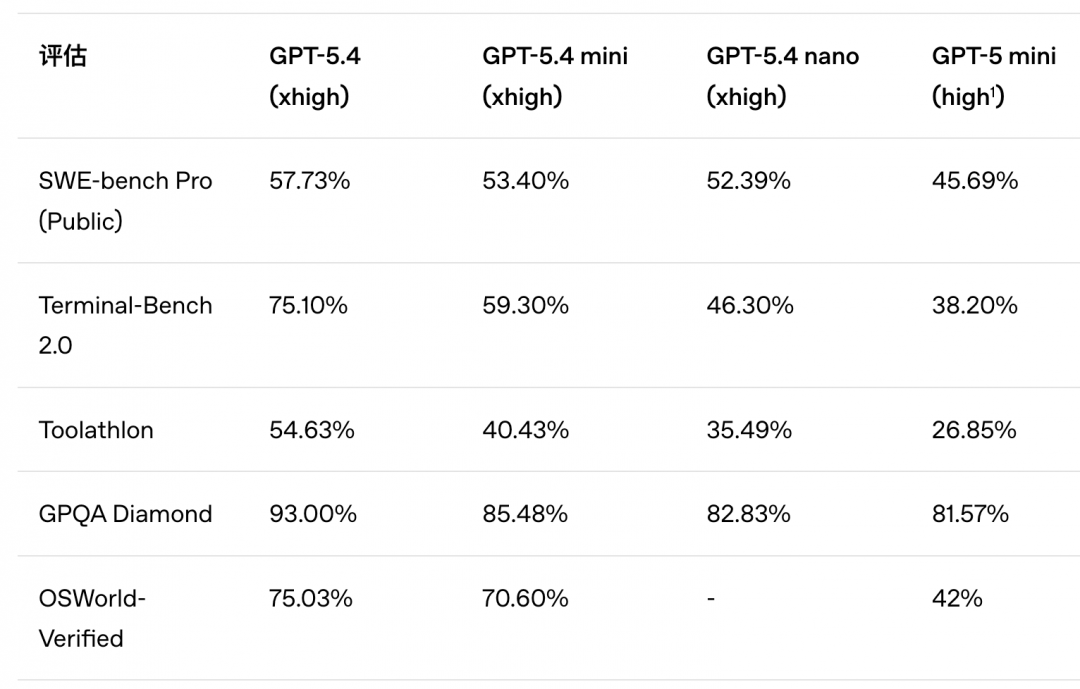Click the Terminal-Bench 2.0 row label
Viewport: 1080px width, 689px height.
(x=125, y=325)
